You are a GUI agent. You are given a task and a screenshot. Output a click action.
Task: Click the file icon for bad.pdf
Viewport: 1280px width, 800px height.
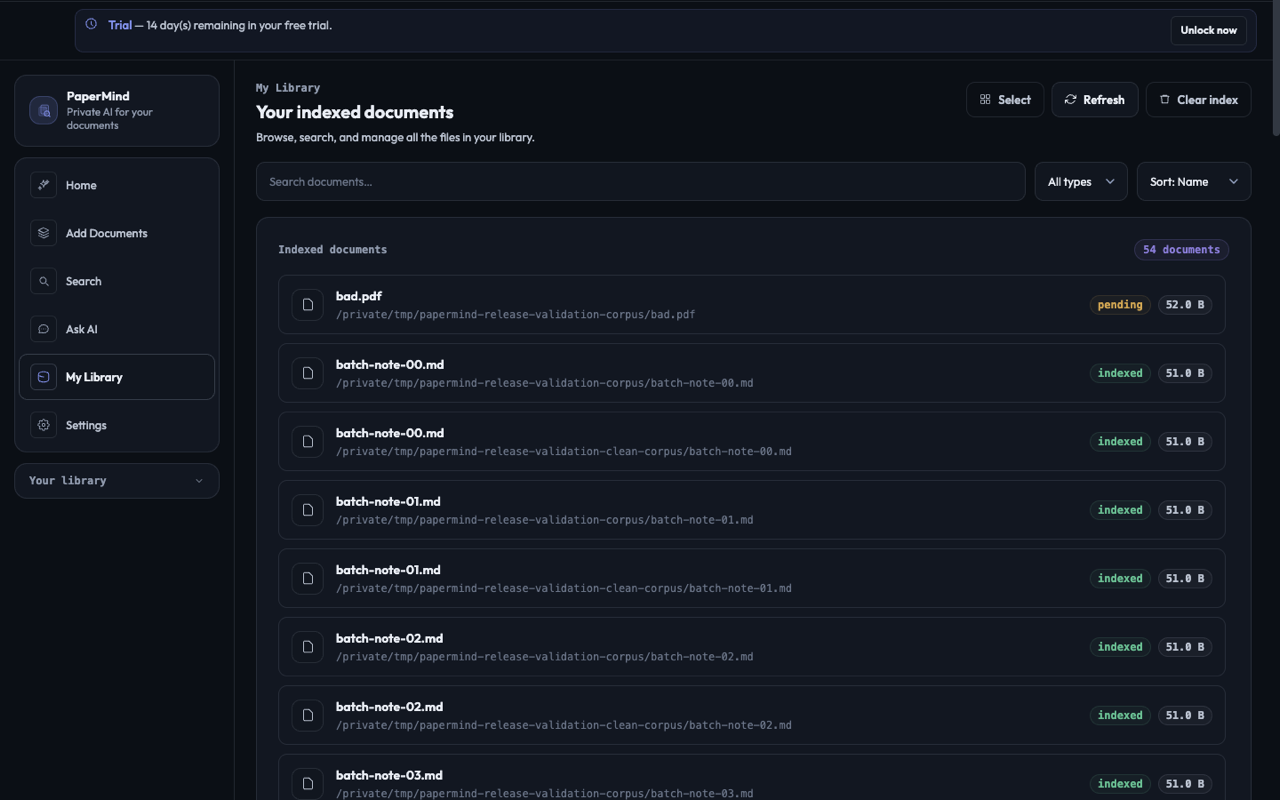point(308,305)
